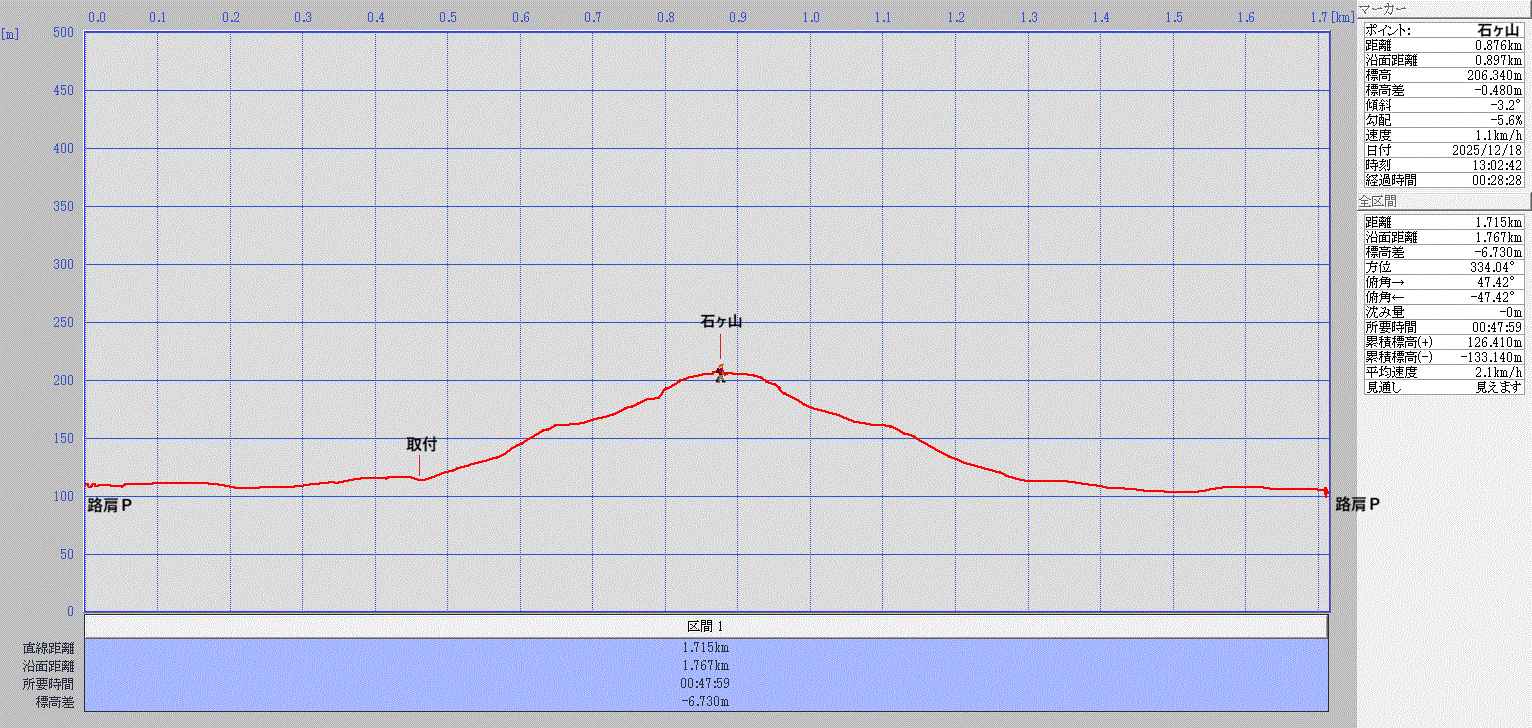Click the 方位 row showing 334.04°
1532x728 pixels.
pos(1443,267)
